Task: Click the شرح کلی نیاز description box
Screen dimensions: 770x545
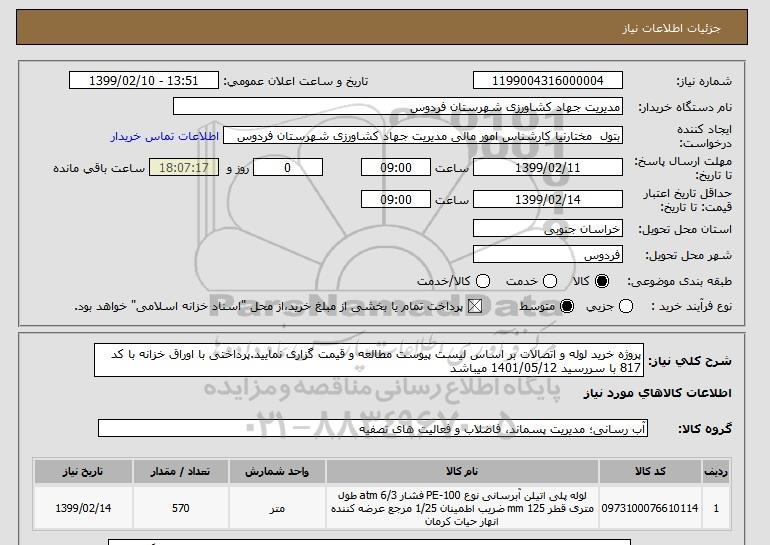Action: [x=369, y=360]
